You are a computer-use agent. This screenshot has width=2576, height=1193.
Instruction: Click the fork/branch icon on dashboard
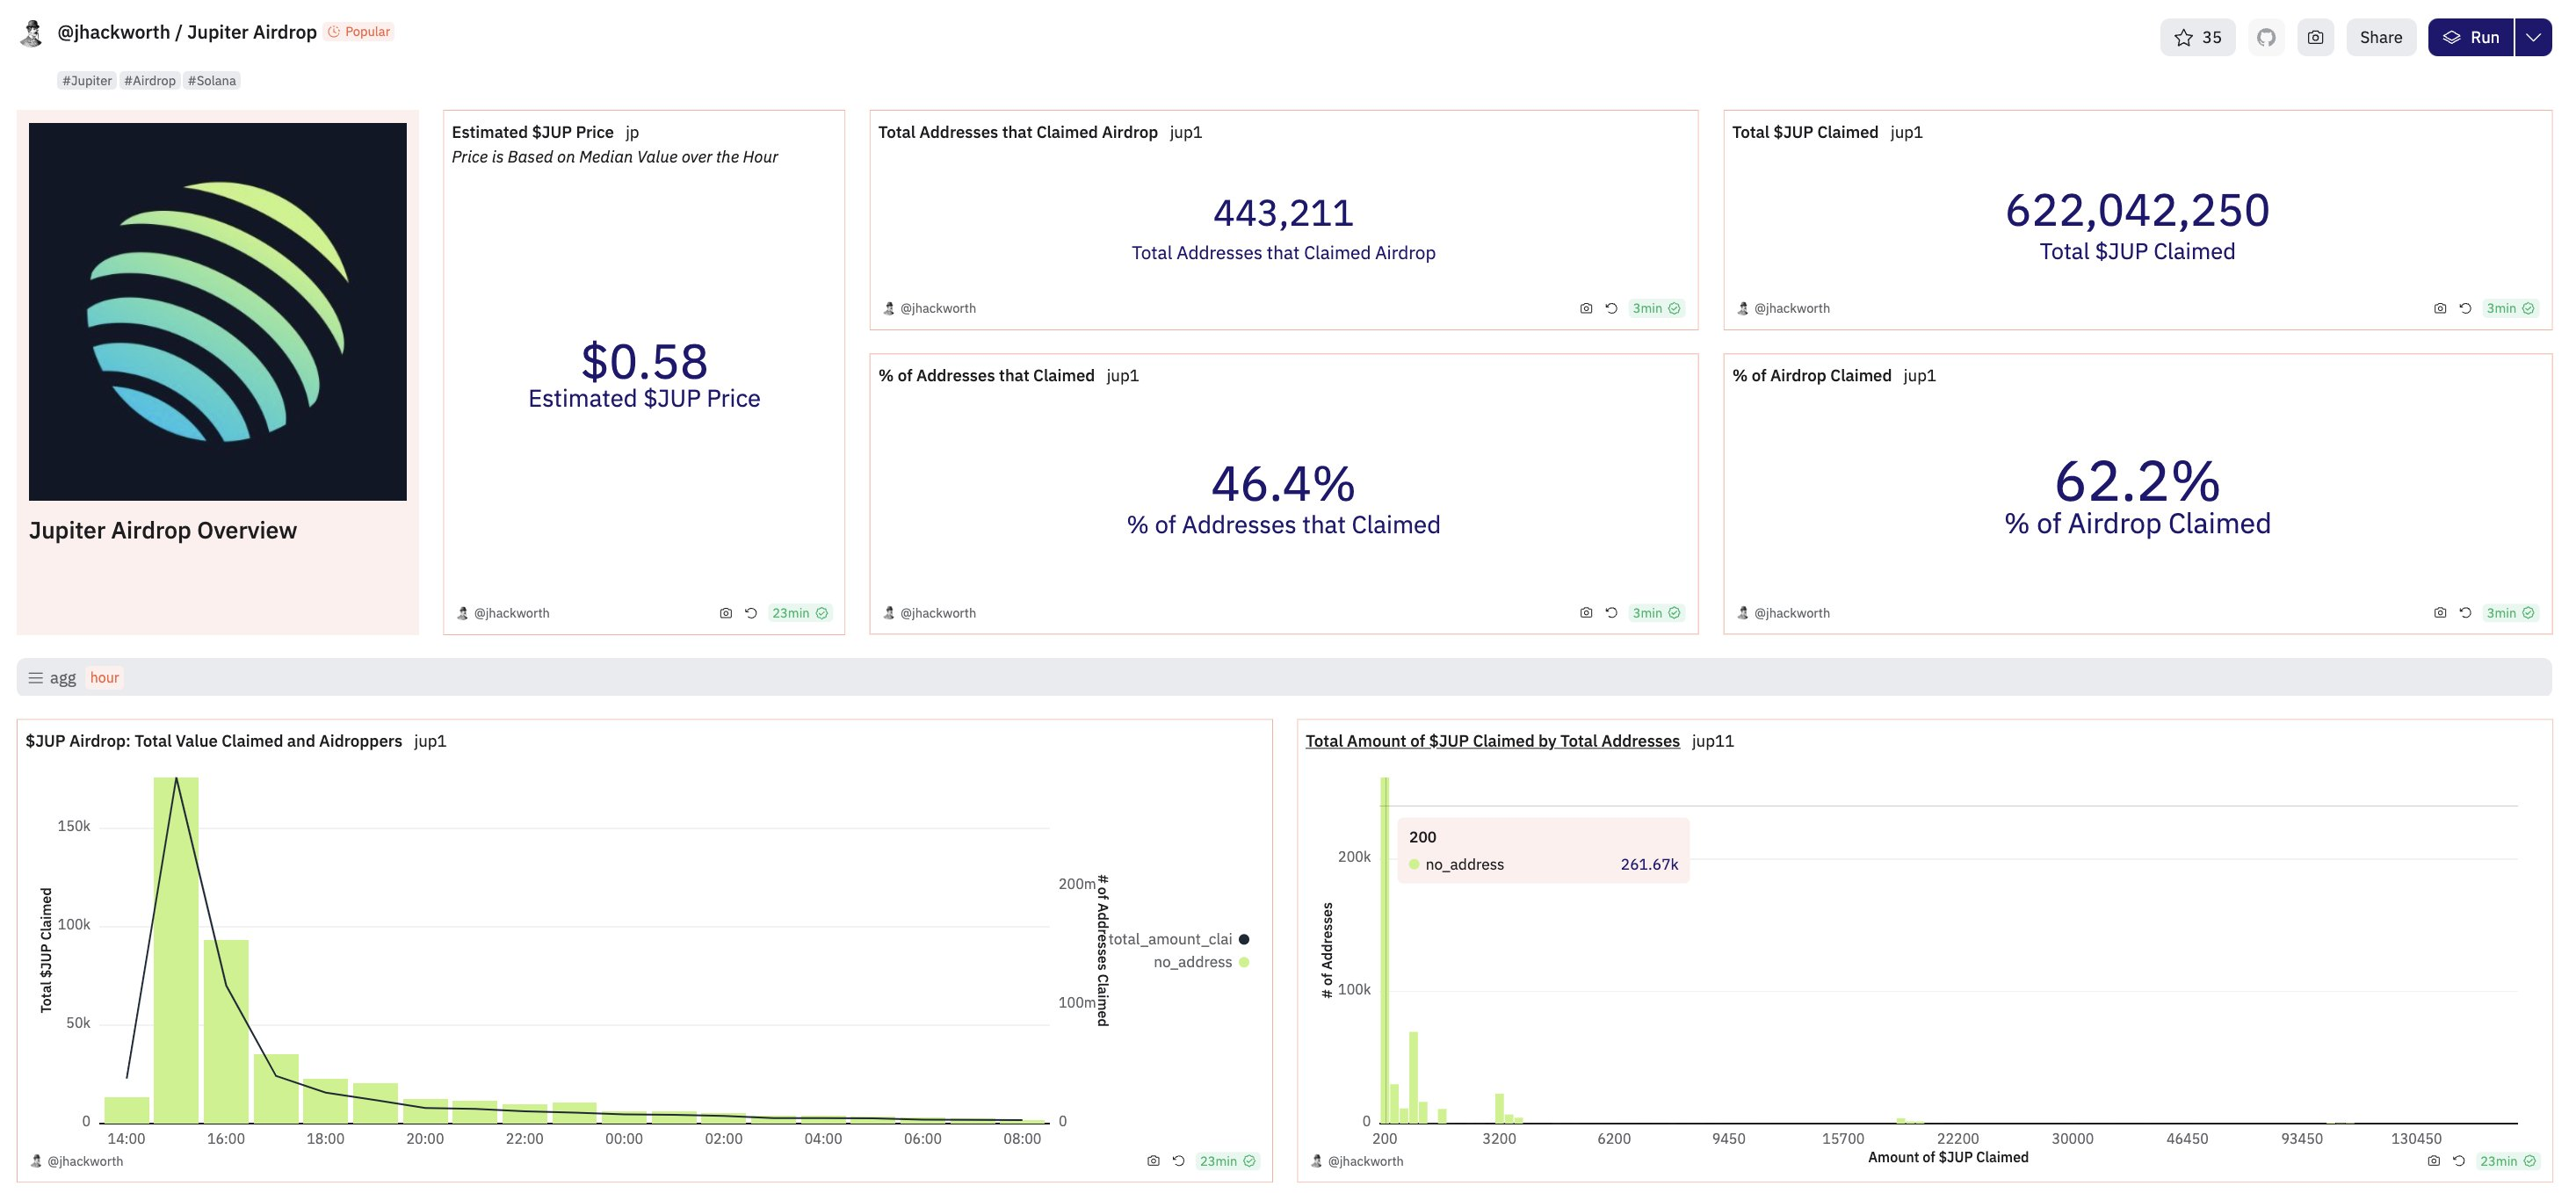click(x=2264, y=36)
